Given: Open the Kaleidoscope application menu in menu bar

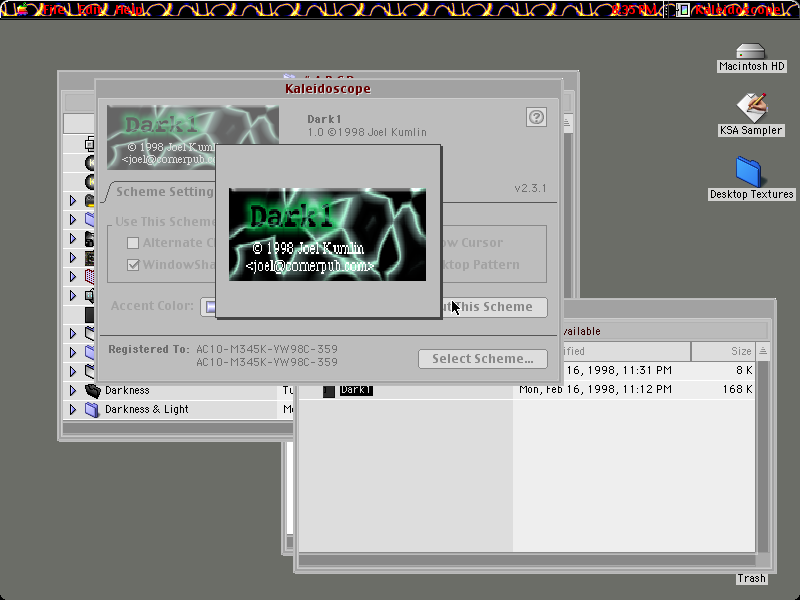Looking at the screenshot, I should click(x=729, y=9).
